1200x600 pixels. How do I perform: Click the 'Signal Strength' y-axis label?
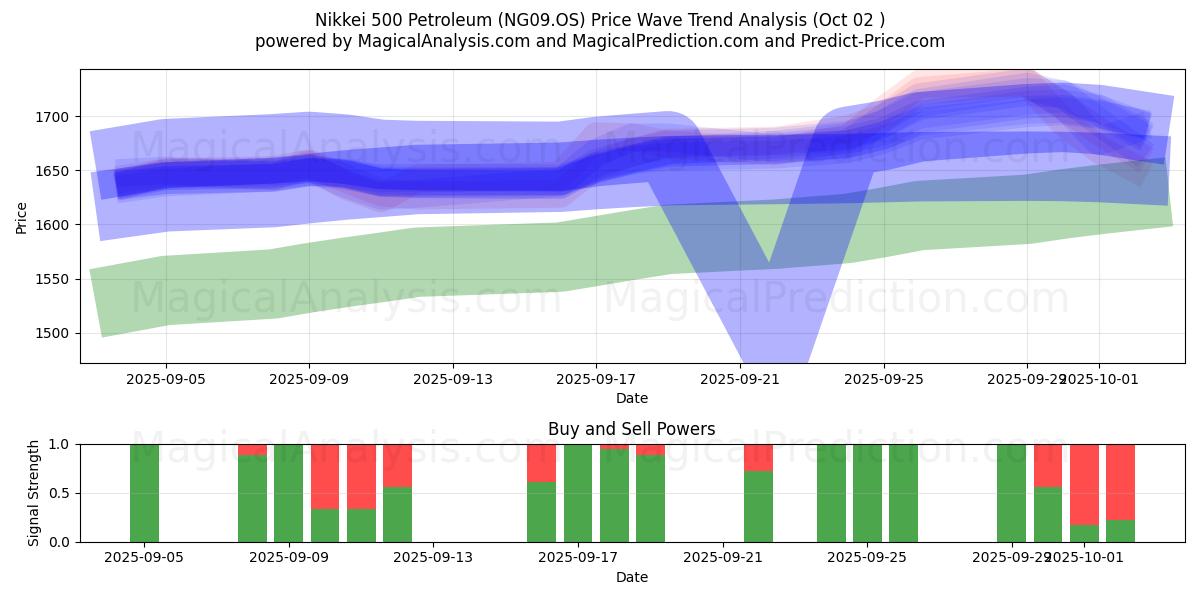tap(34, 493)
